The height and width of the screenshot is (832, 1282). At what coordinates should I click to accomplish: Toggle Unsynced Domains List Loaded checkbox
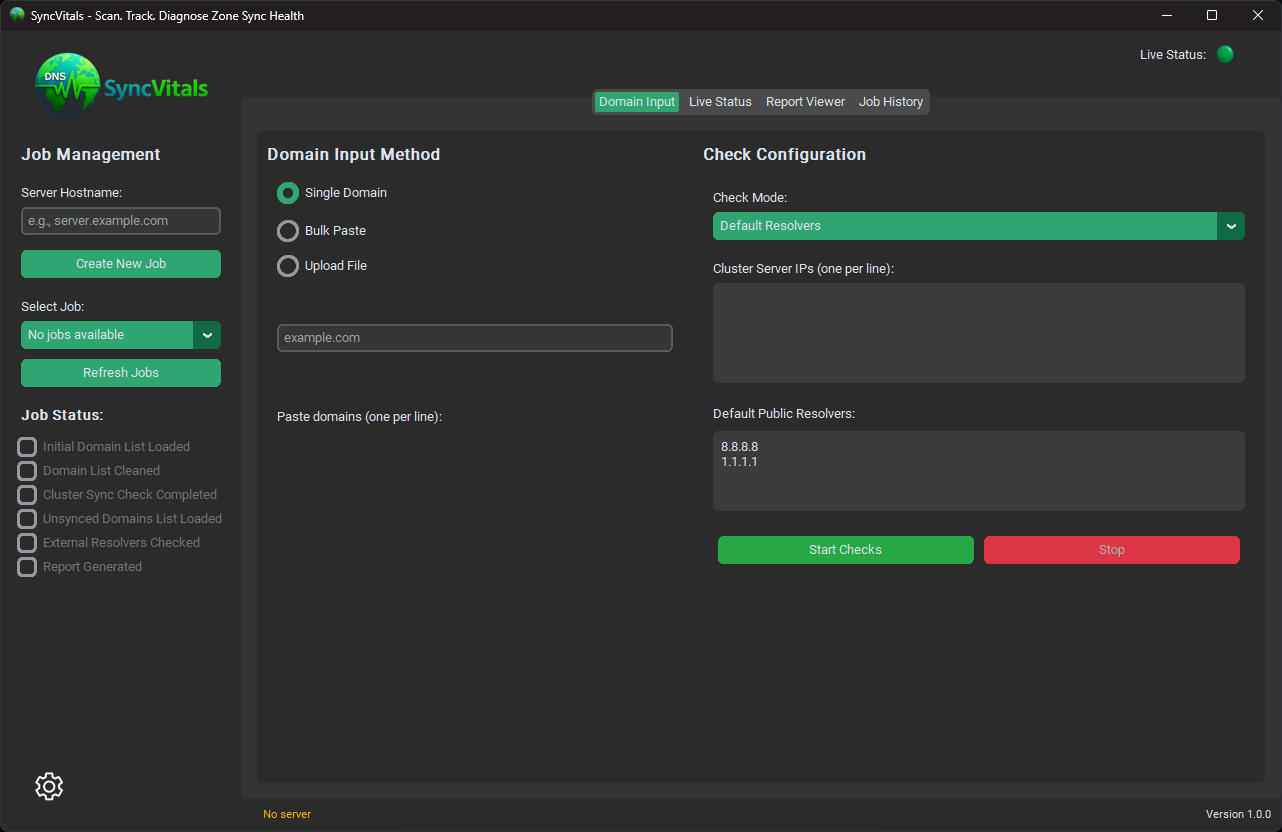pyautogui.click(x=27, y=519)
